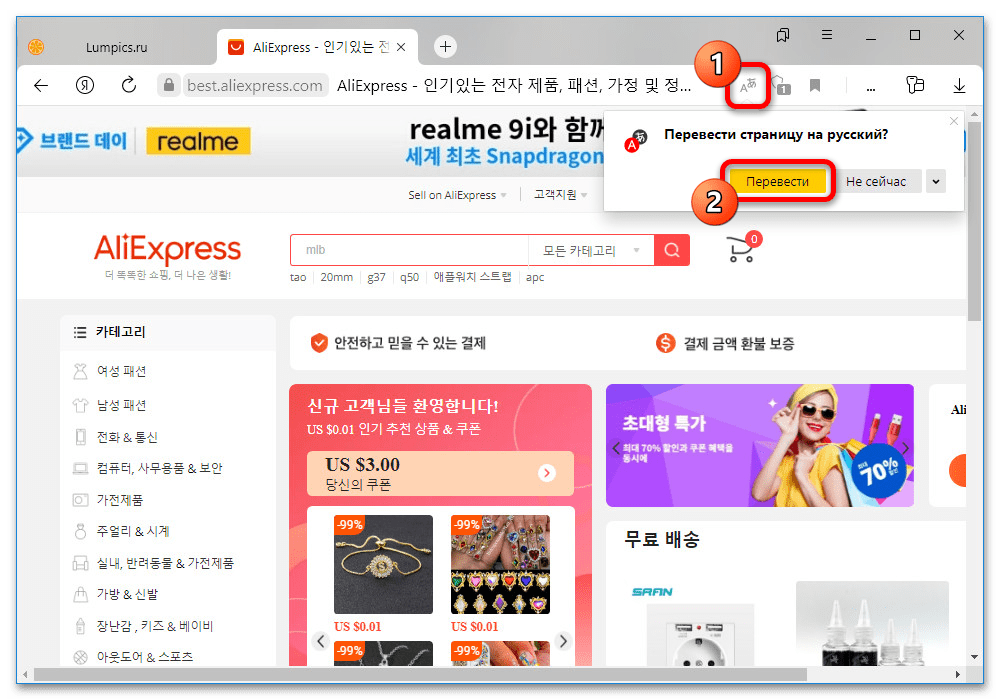
Task: Open the browser hamburger menu
Action: 827,35
